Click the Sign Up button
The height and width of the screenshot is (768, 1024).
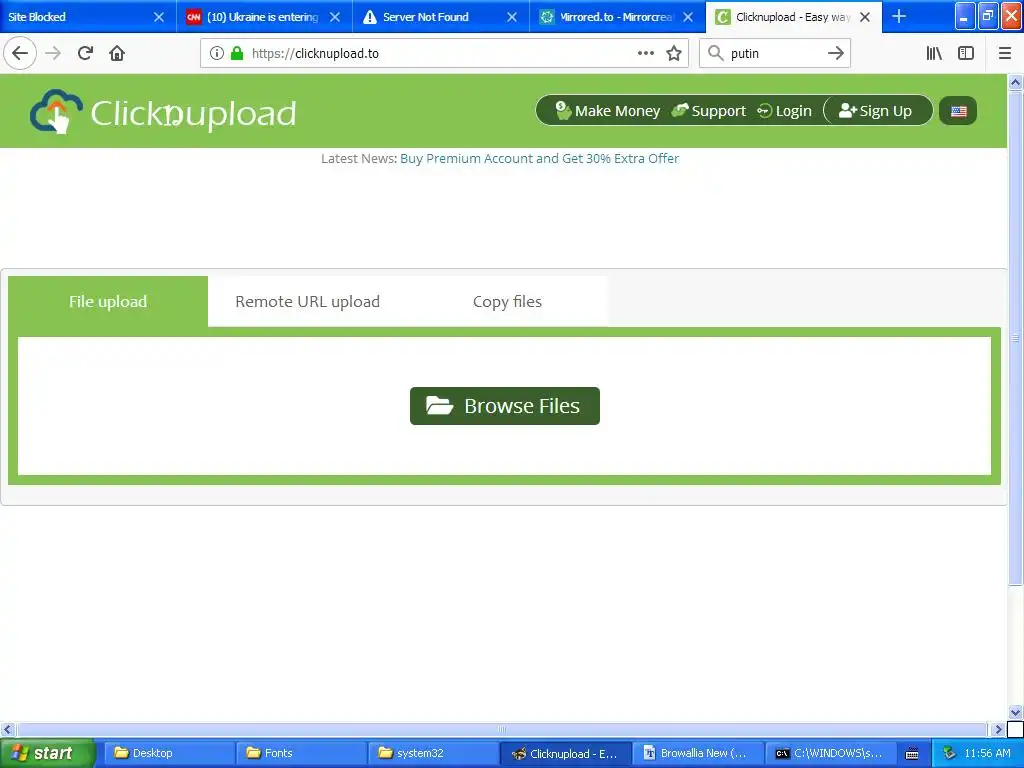pos(878,111)
